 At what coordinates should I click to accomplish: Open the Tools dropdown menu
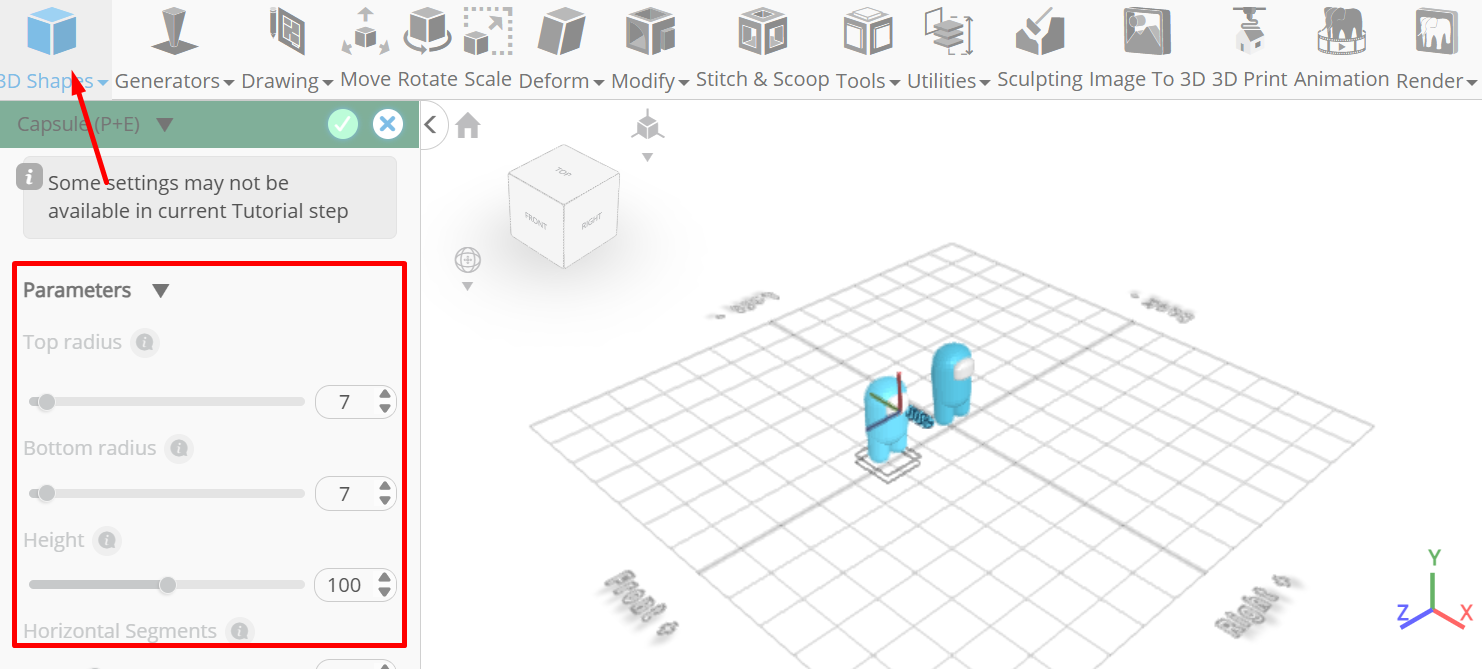tap(894, 82)
